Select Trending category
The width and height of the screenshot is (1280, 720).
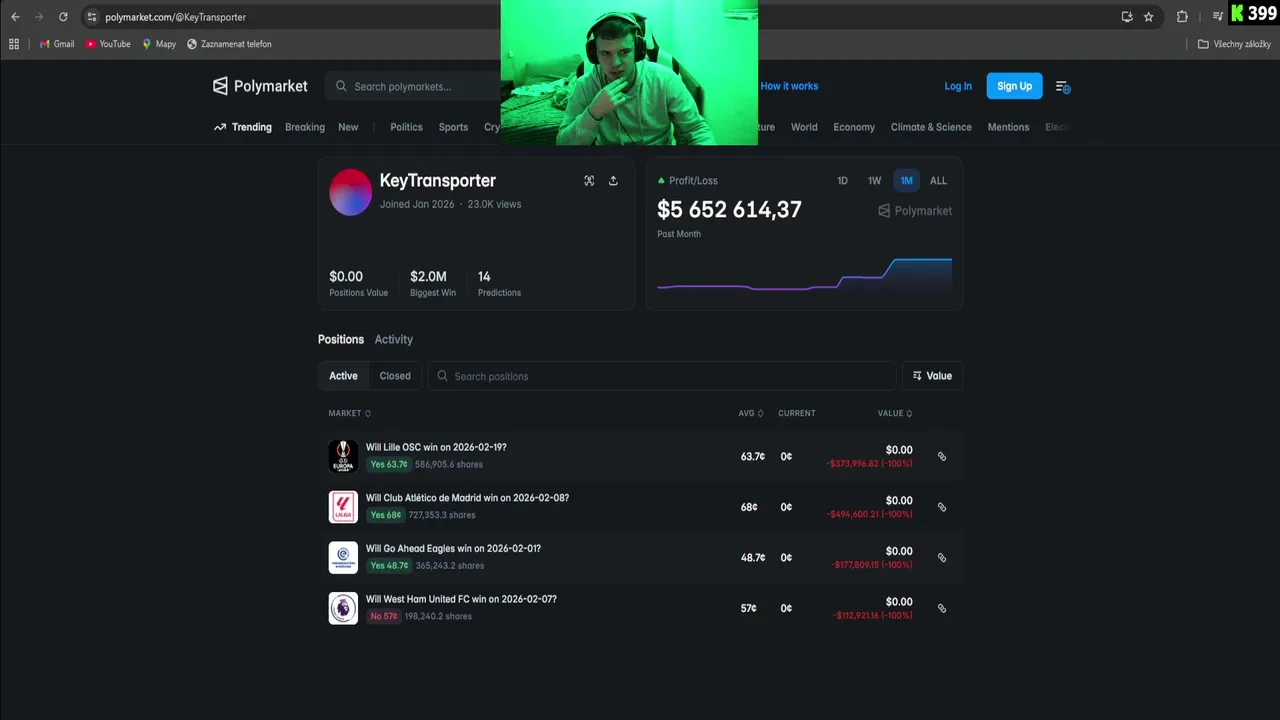pos(243,127)
